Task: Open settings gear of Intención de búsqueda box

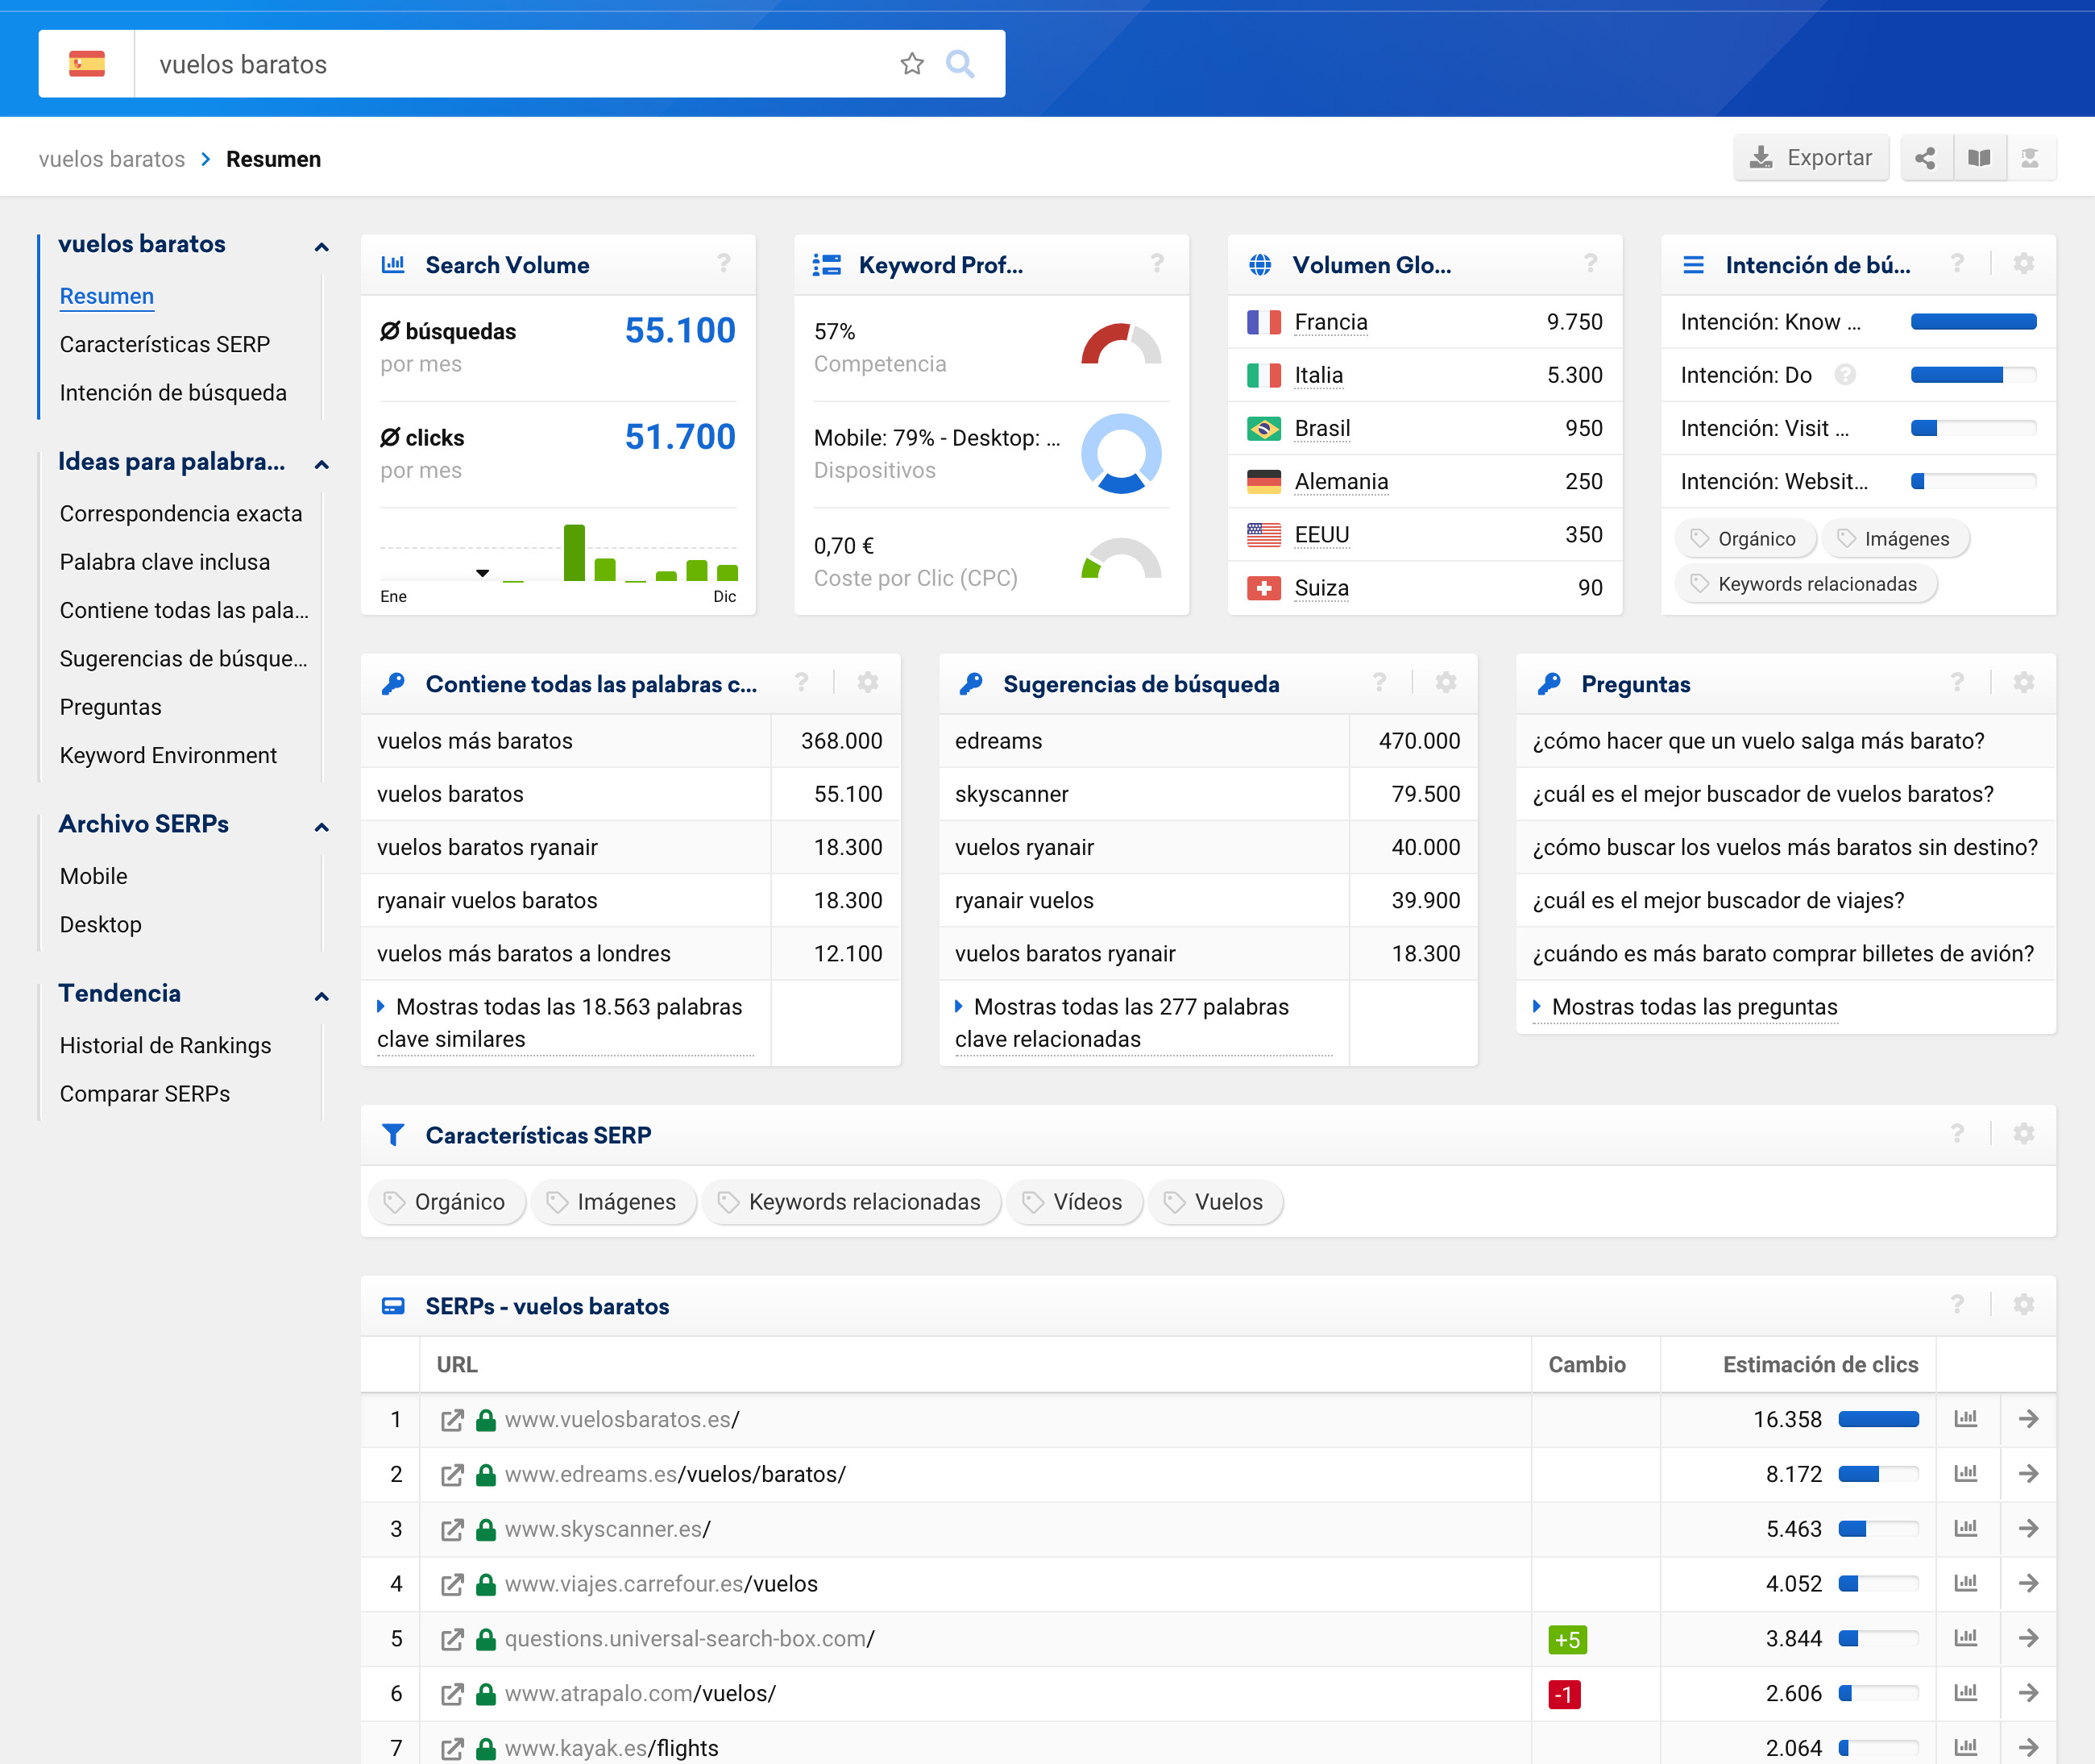Action: tap(2023, 264)
